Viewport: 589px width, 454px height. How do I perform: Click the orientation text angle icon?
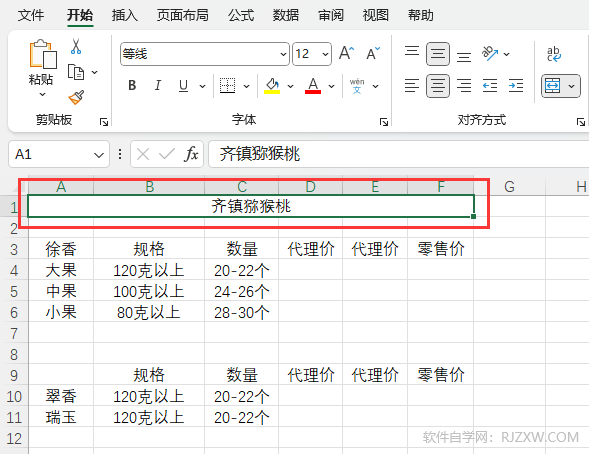tap(490, 54)
